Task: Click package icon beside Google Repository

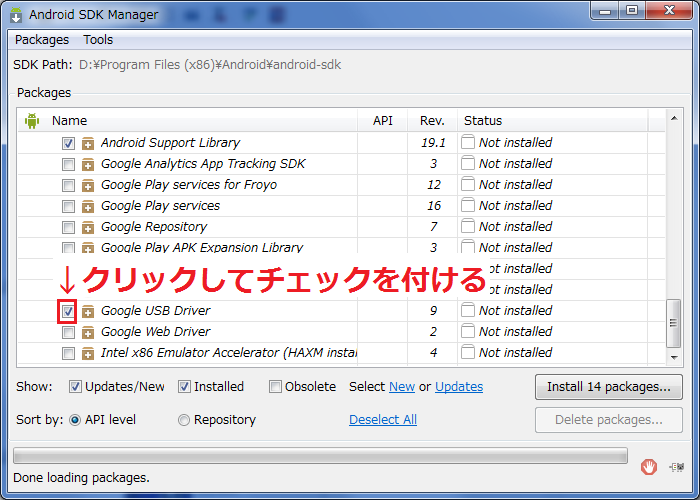Action: click(88, 228)
